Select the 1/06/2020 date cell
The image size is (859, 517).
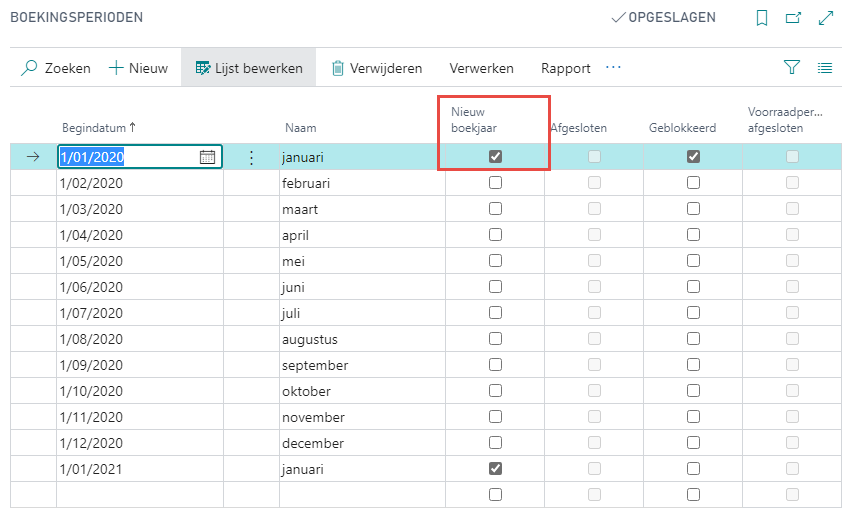coord(92,287)
